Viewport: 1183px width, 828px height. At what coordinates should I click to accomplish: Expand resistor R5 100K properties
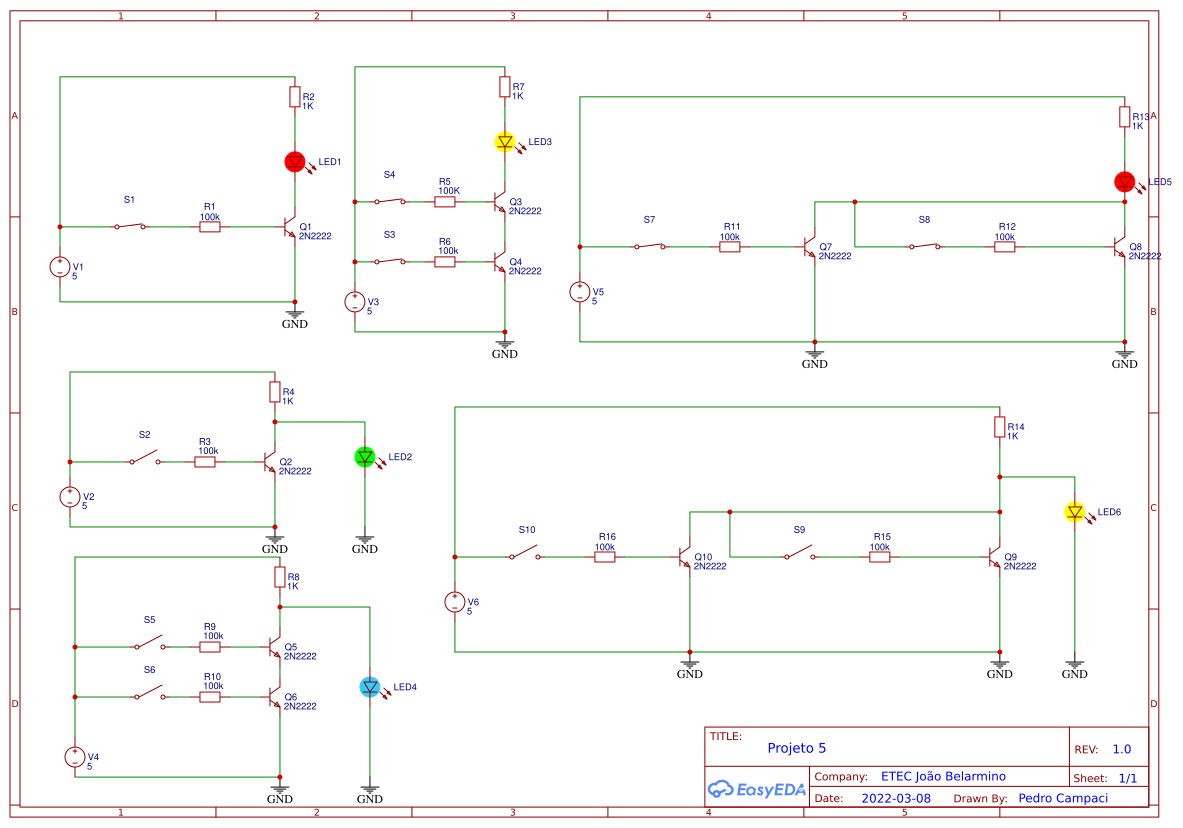point(444,200)
